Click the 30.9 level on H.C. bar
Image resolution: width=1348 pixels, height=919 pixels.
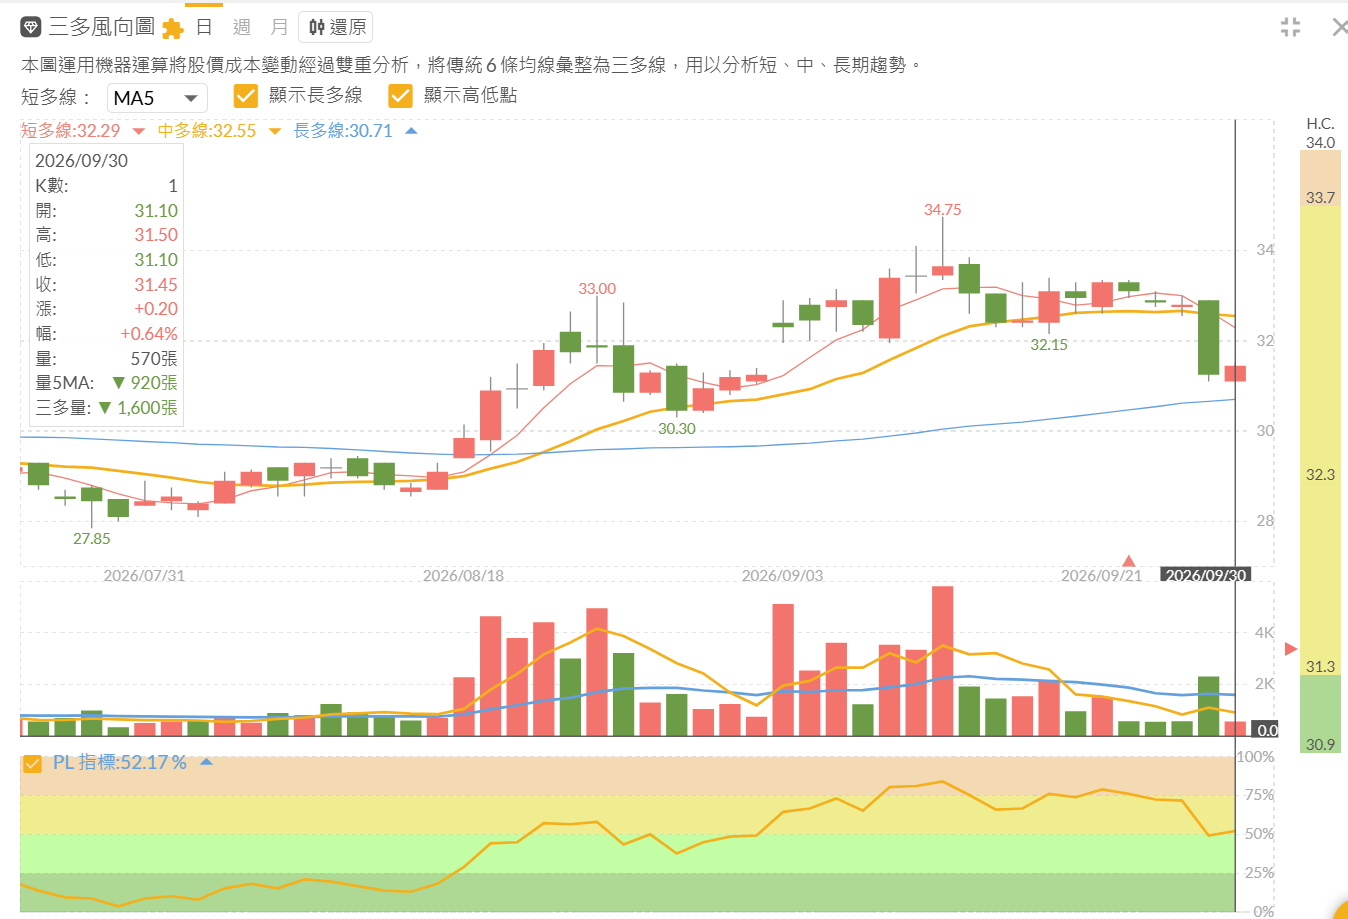click(x=1320, y=745)
